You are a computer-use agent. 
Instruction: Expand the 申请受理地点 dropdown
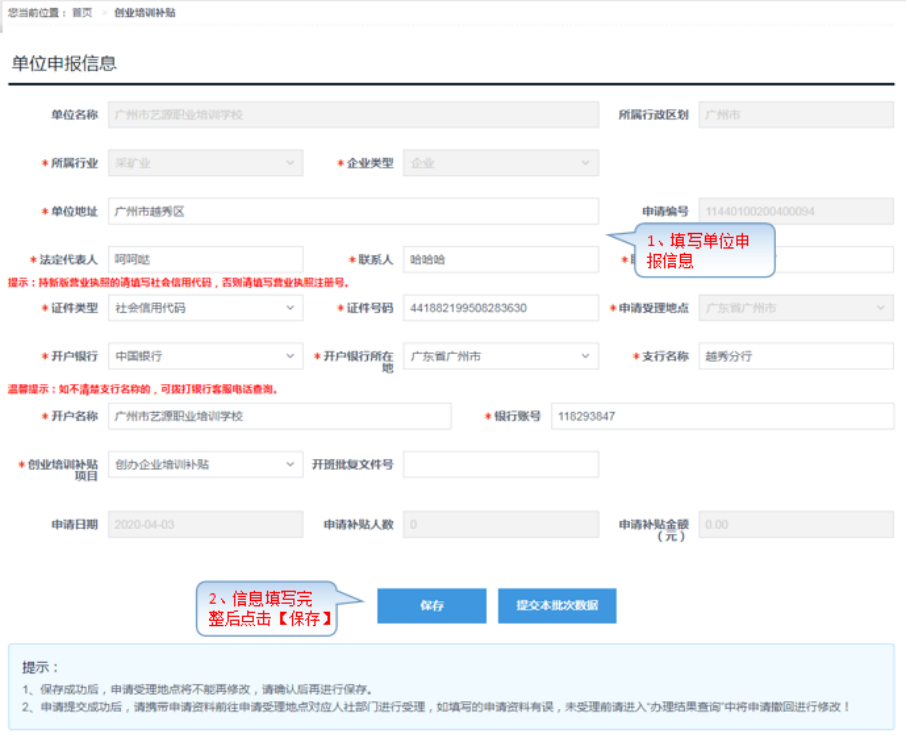tap(795, 308)
